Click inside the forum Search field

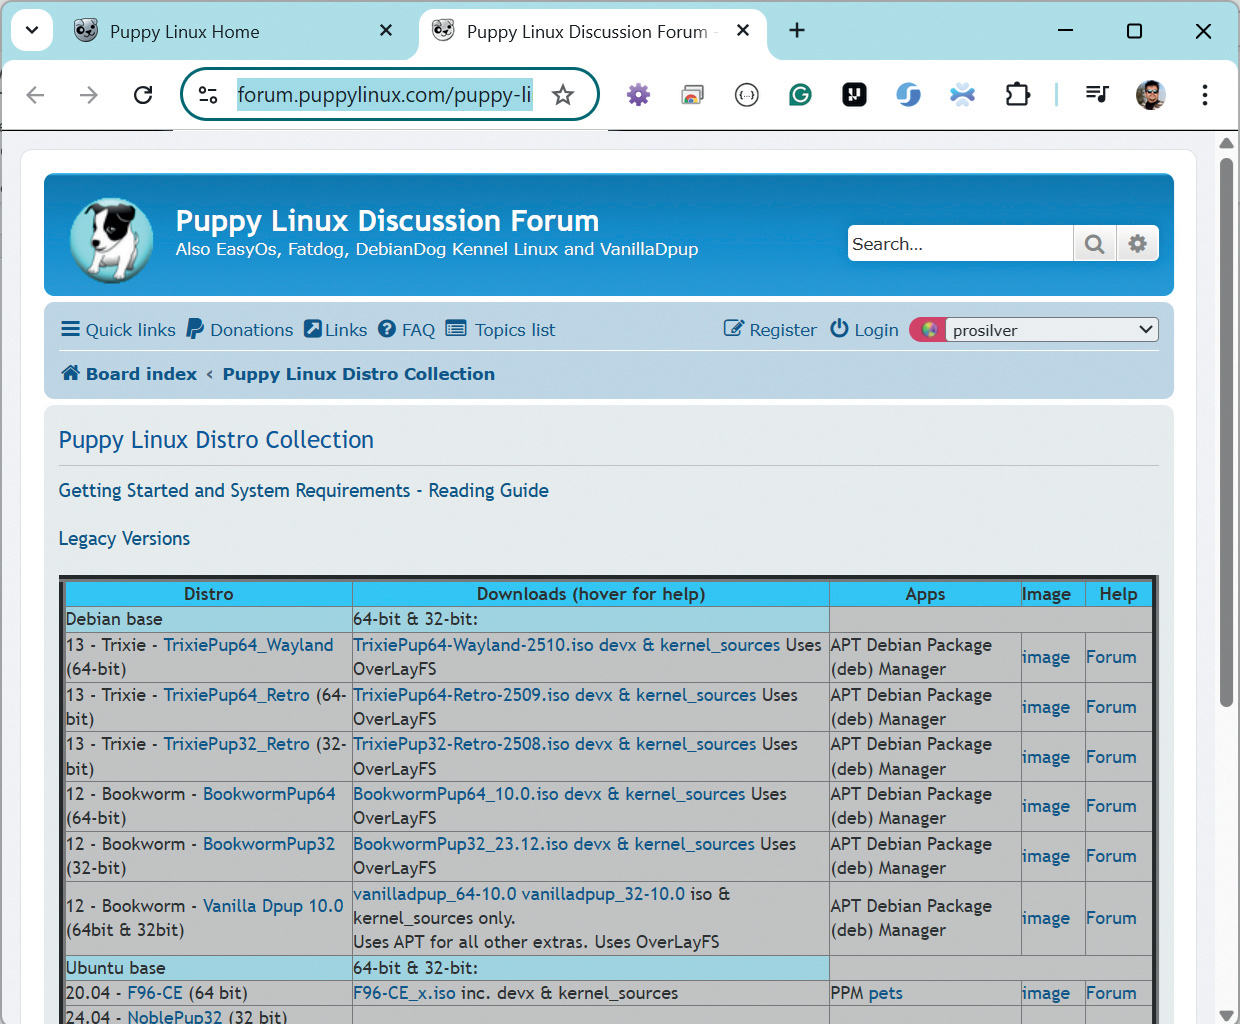960,244
